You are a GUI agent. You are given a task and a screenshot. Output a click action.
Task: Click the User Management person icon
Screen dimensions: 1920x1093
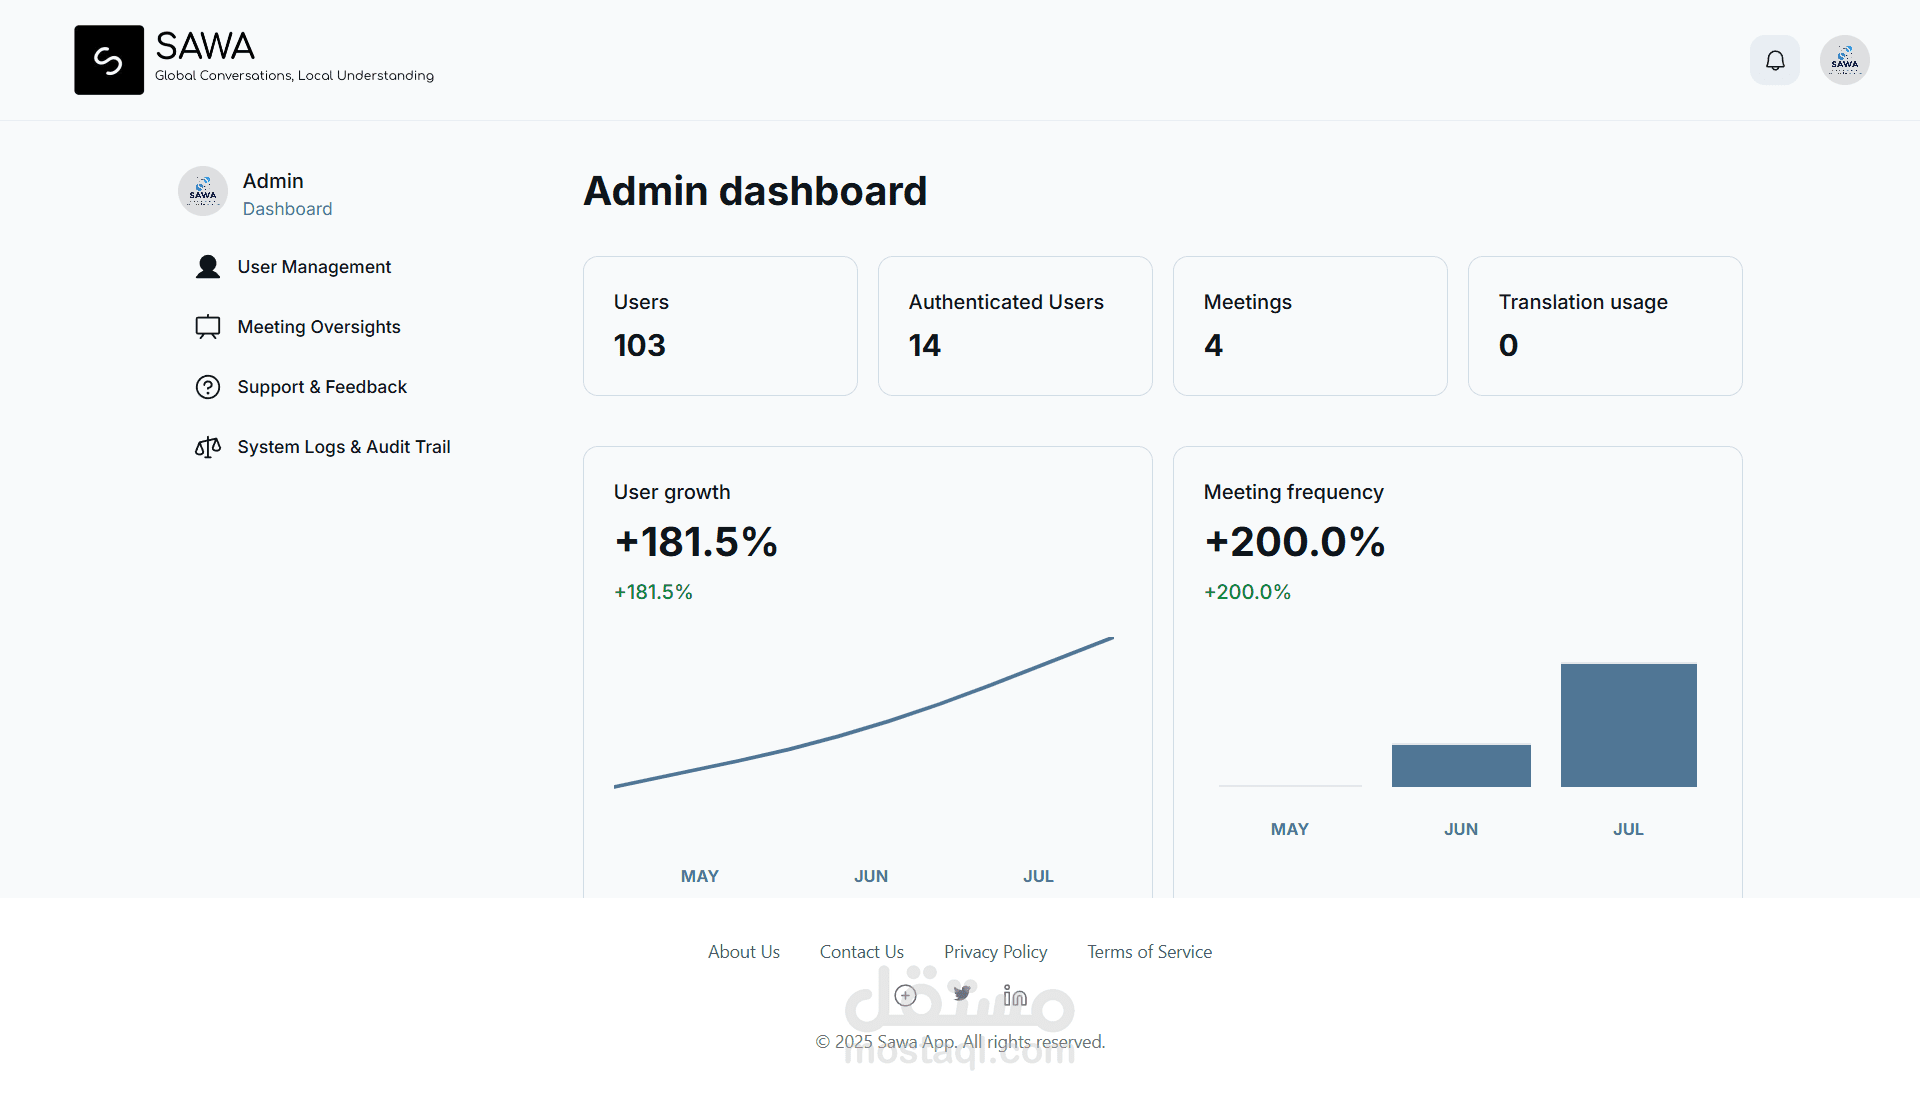208,267
